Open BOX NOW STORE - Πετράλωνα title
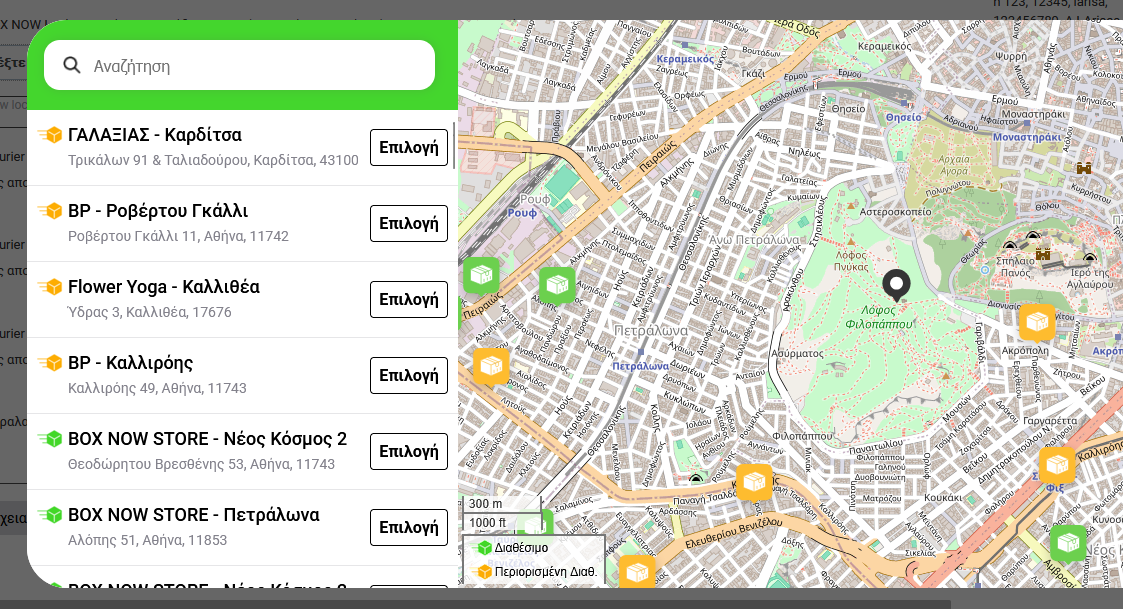Screen dimensions: 1123x609 click(x=193, y=514)
